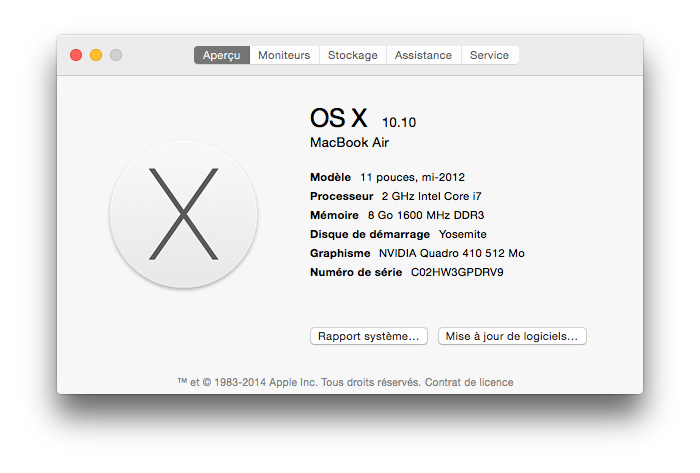Select the Assistance tab
This screenshot has width=700, height=473.
click(x=423, y=55)
